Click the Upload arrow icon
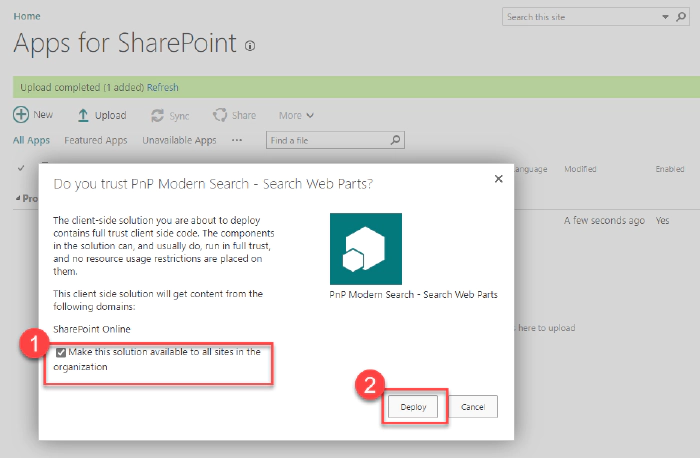The height and width of the screenshot is (458, 700). tap(83, 115)
